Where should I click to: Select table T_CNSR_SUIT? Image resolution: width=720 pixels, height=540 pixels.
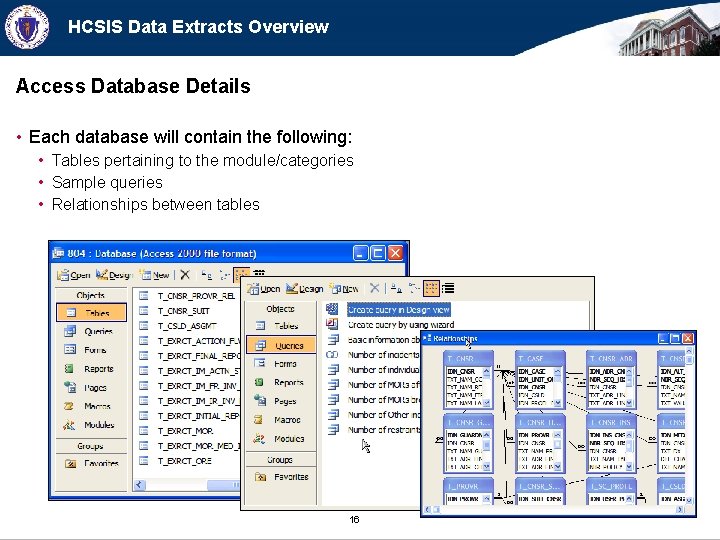pyautogui.click(x=184, y=311)
